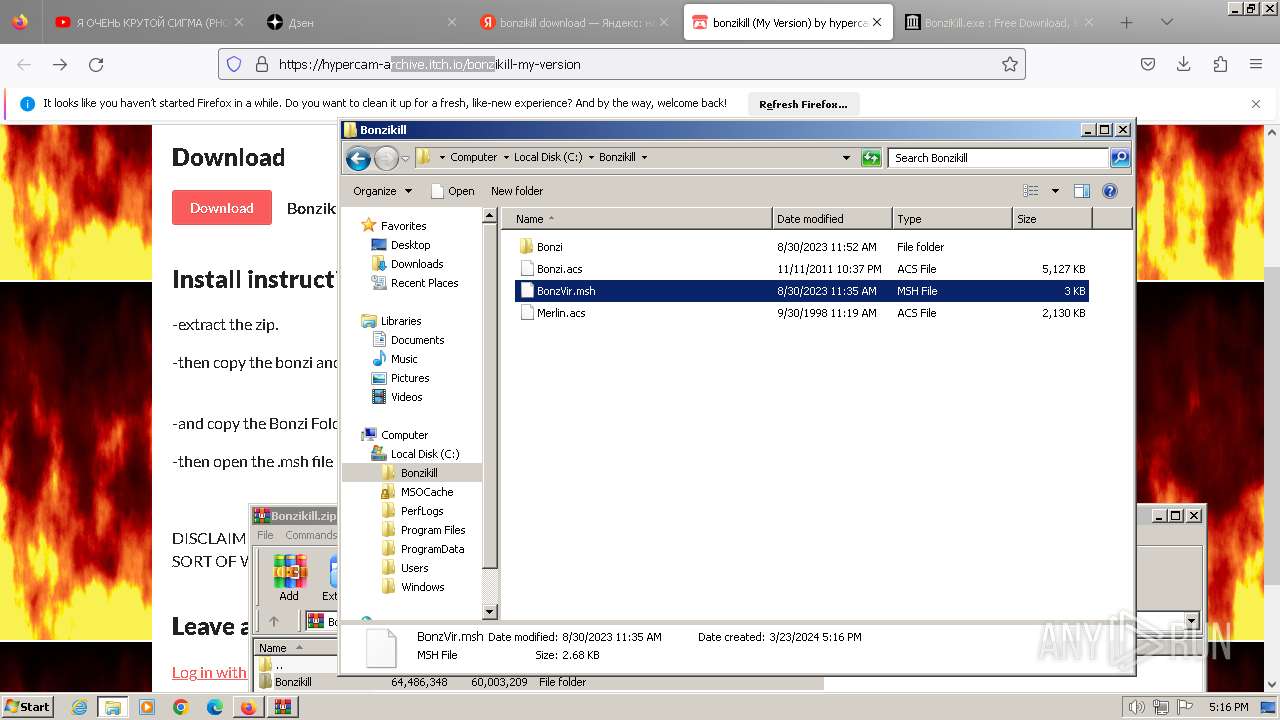Image resolution: width=1280 pixels, height=720 pixels.
Task: Follow the Log in with link
Action: click(x=209, y=672)
